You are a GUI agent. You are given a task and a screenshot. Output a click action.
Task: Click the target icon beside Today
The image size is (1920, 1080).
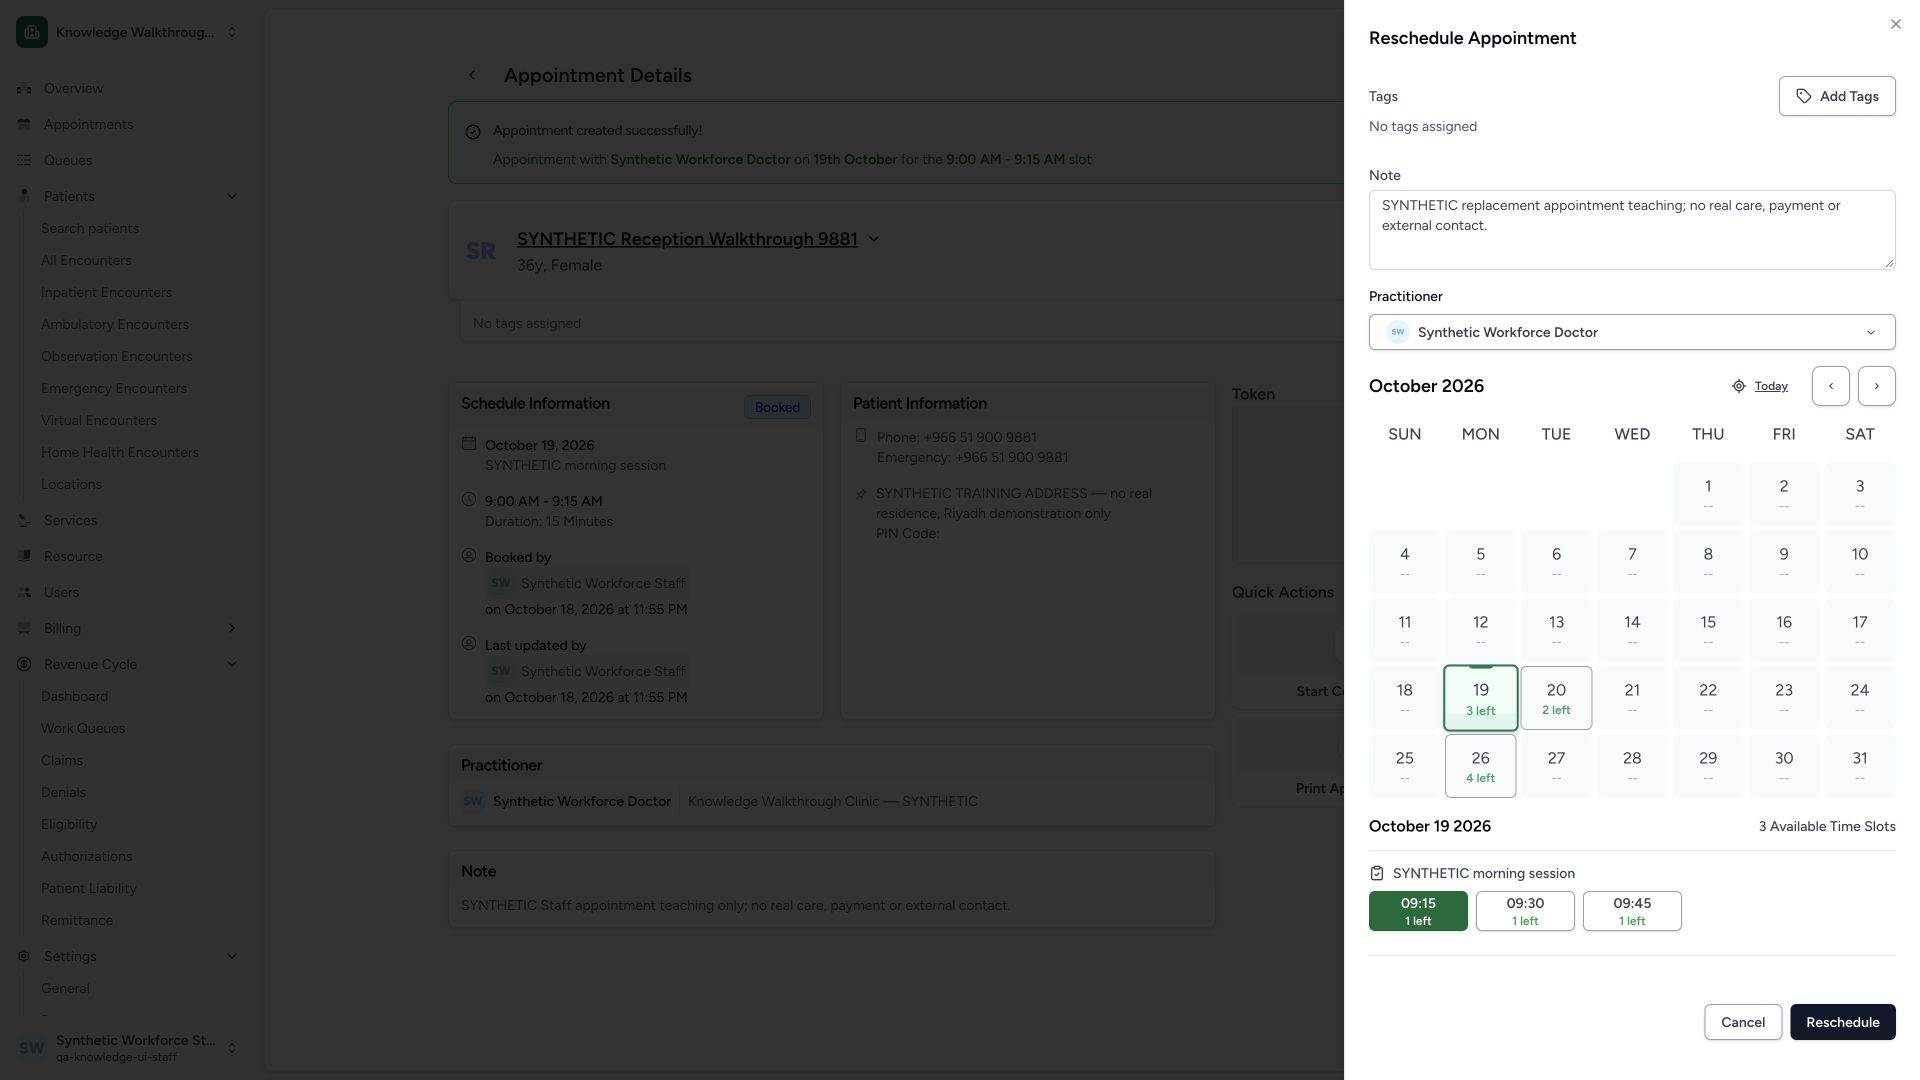pyautogui.click(x=1738, y=386)
